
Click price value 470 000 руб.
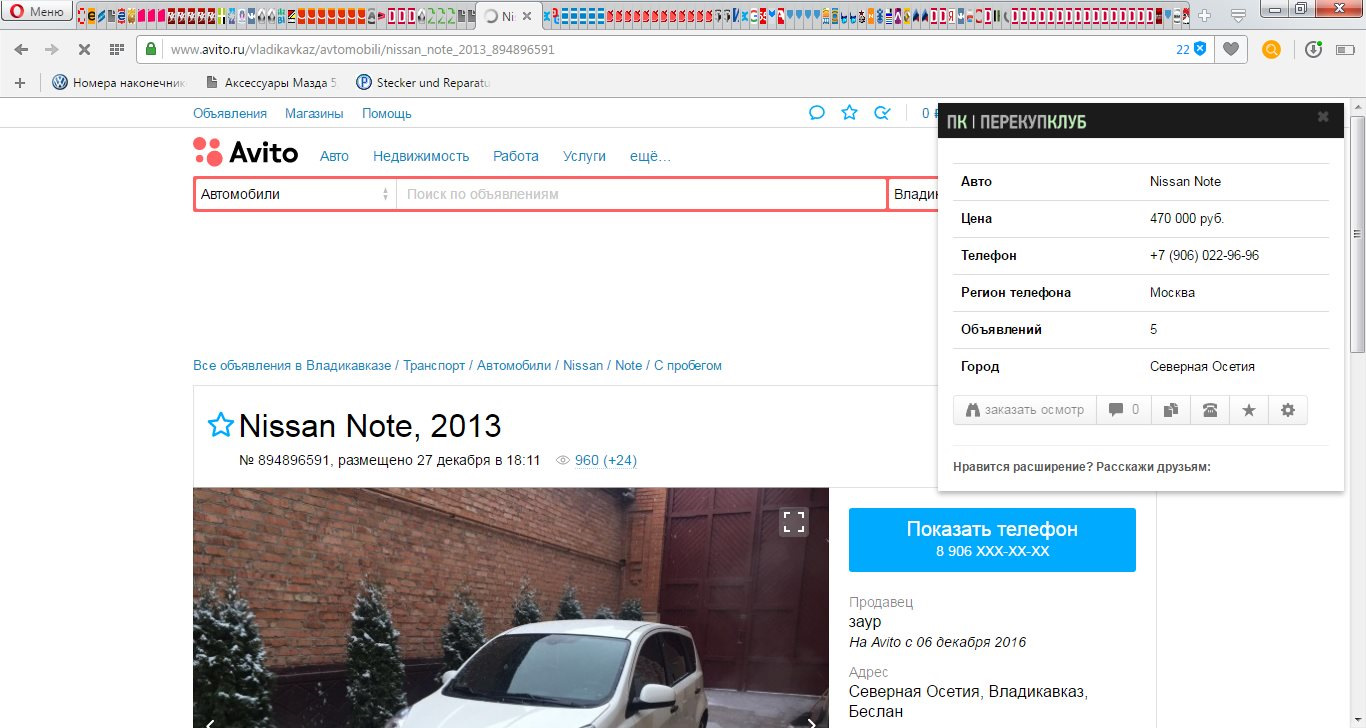coord(1187,218)
